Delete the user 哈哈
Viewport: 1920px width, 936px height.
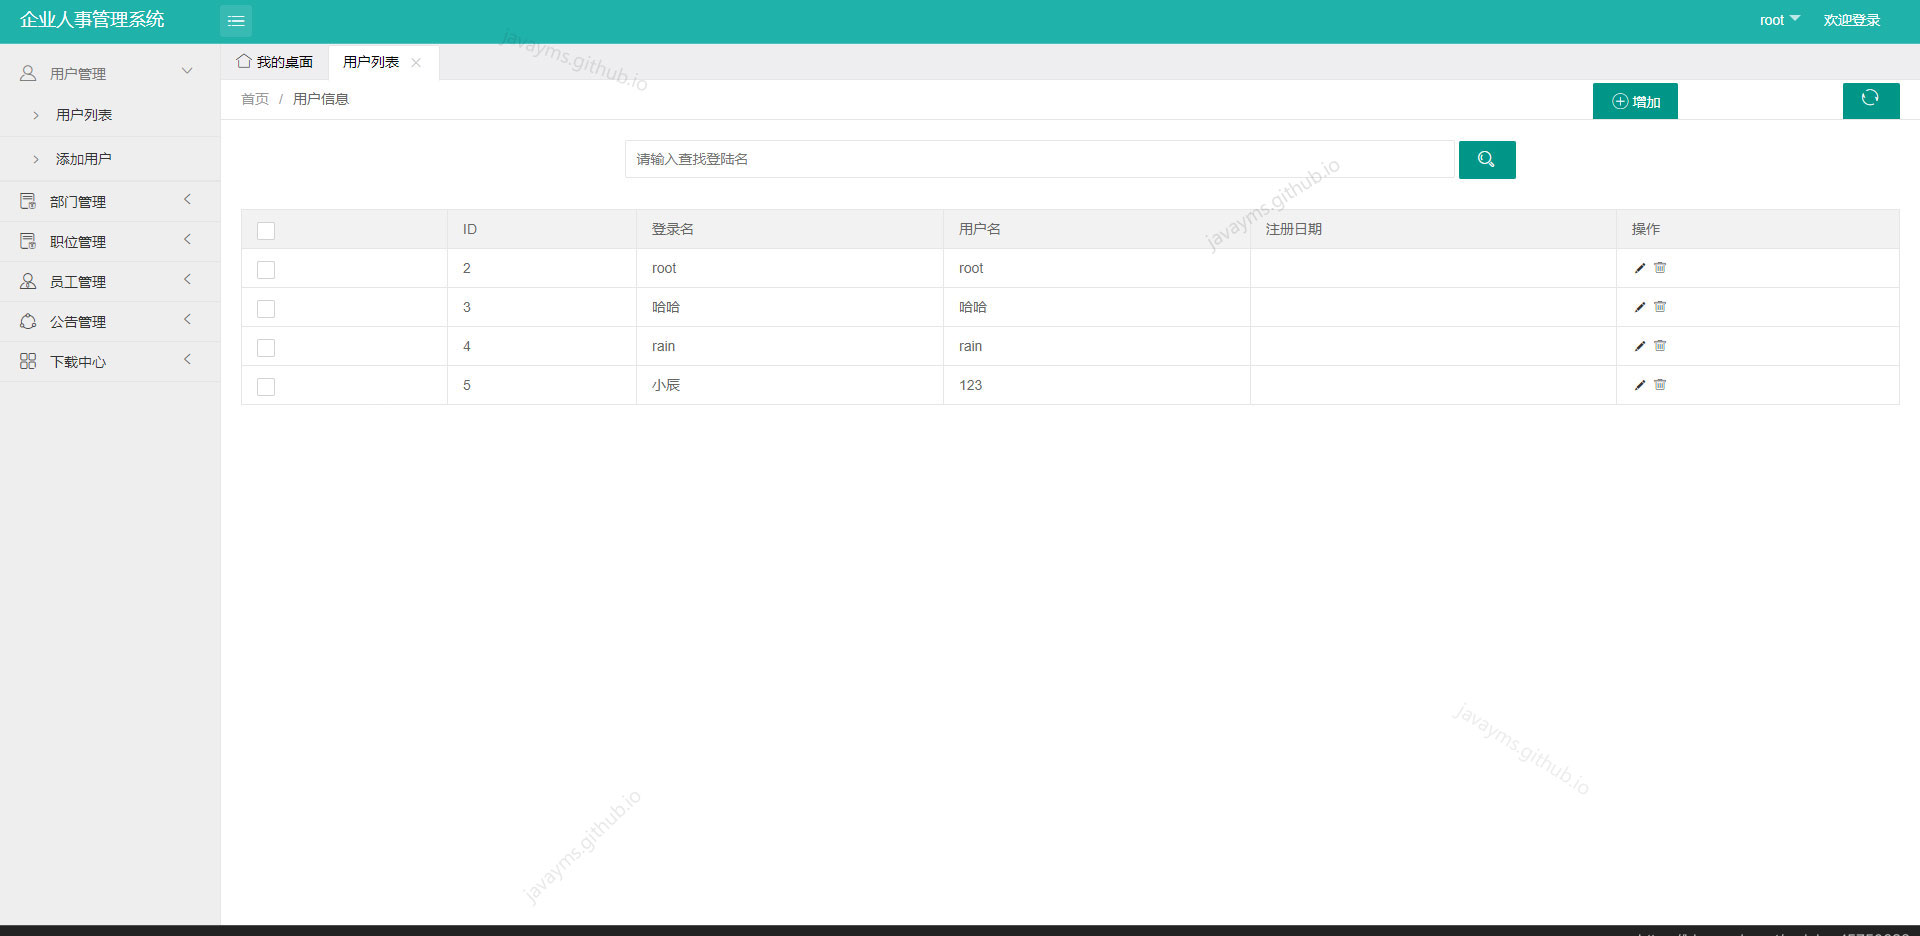1661,307
